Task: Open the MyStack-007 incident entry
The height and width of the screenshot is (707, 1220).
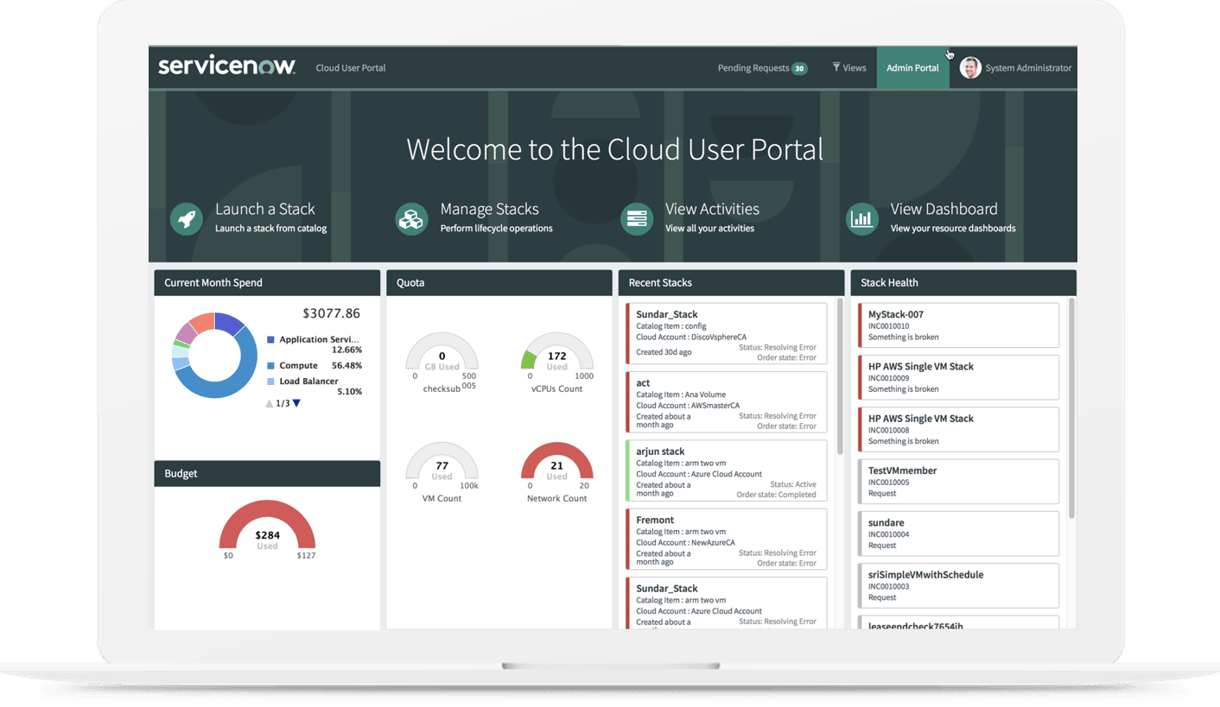Action: [x=957, y=324]
